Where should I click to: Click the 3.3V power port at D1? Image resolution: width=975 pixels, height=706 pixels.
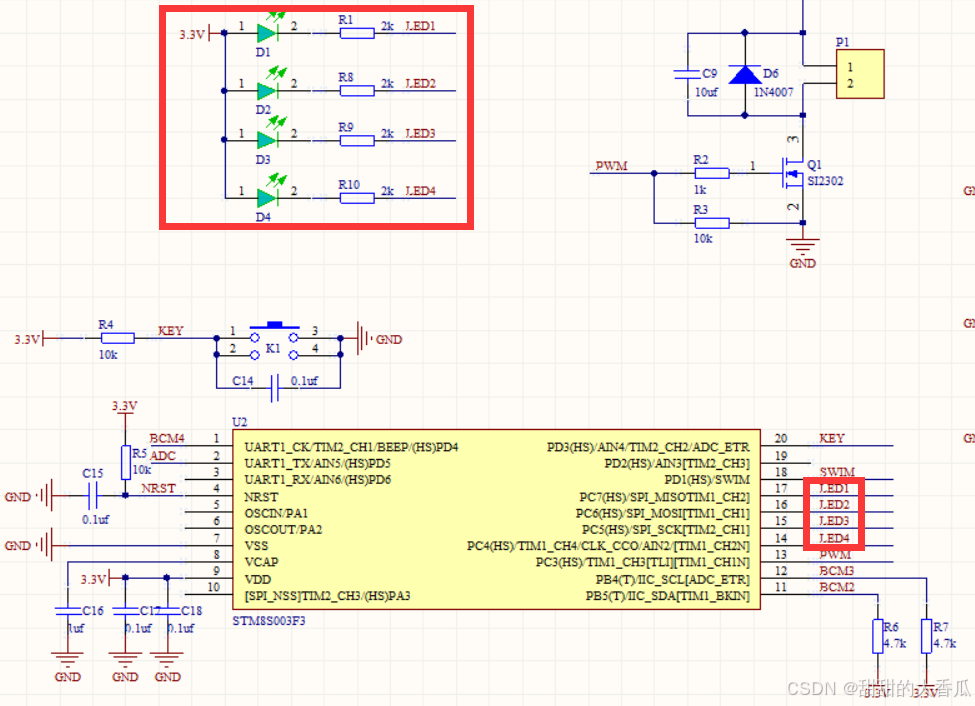pyautogui.click(x=196, y=34)
